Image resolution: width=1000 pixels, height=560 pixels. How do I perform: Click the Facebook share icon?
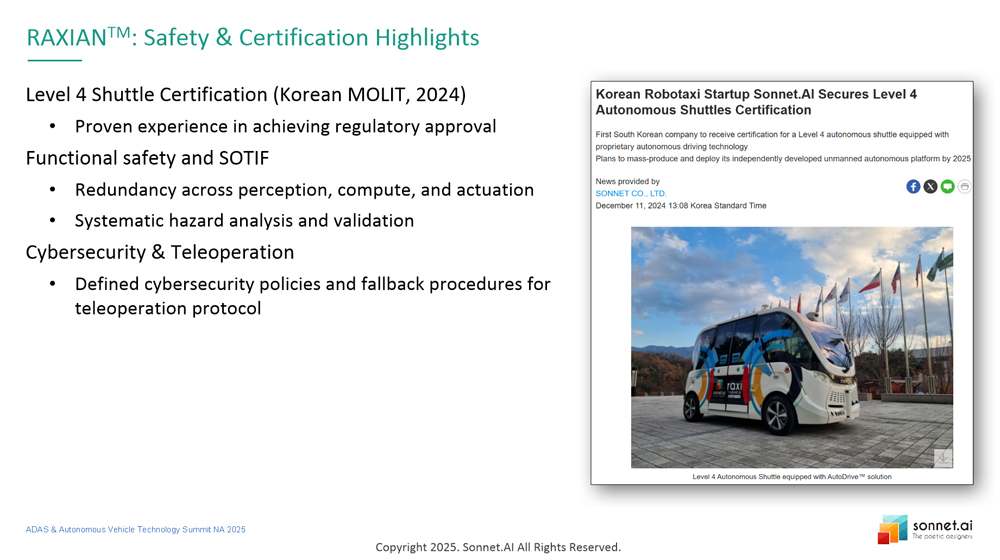913,187
